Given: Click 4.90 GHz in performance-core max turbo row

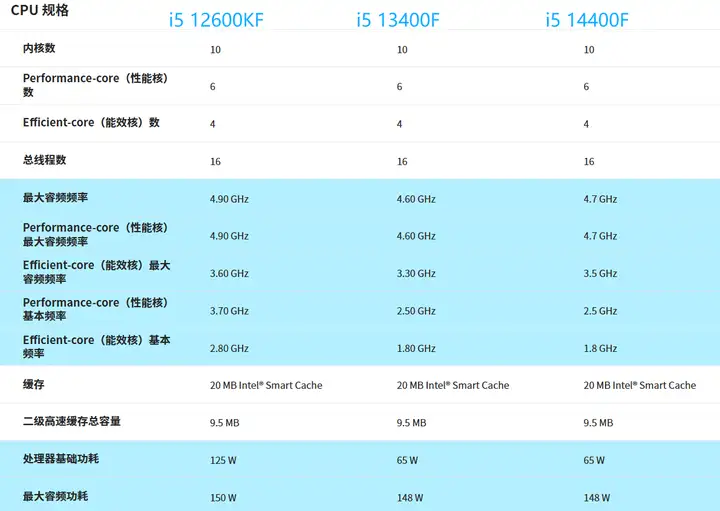Looking at the screenshot, I should pyautogui.click(x=229, y=236).
